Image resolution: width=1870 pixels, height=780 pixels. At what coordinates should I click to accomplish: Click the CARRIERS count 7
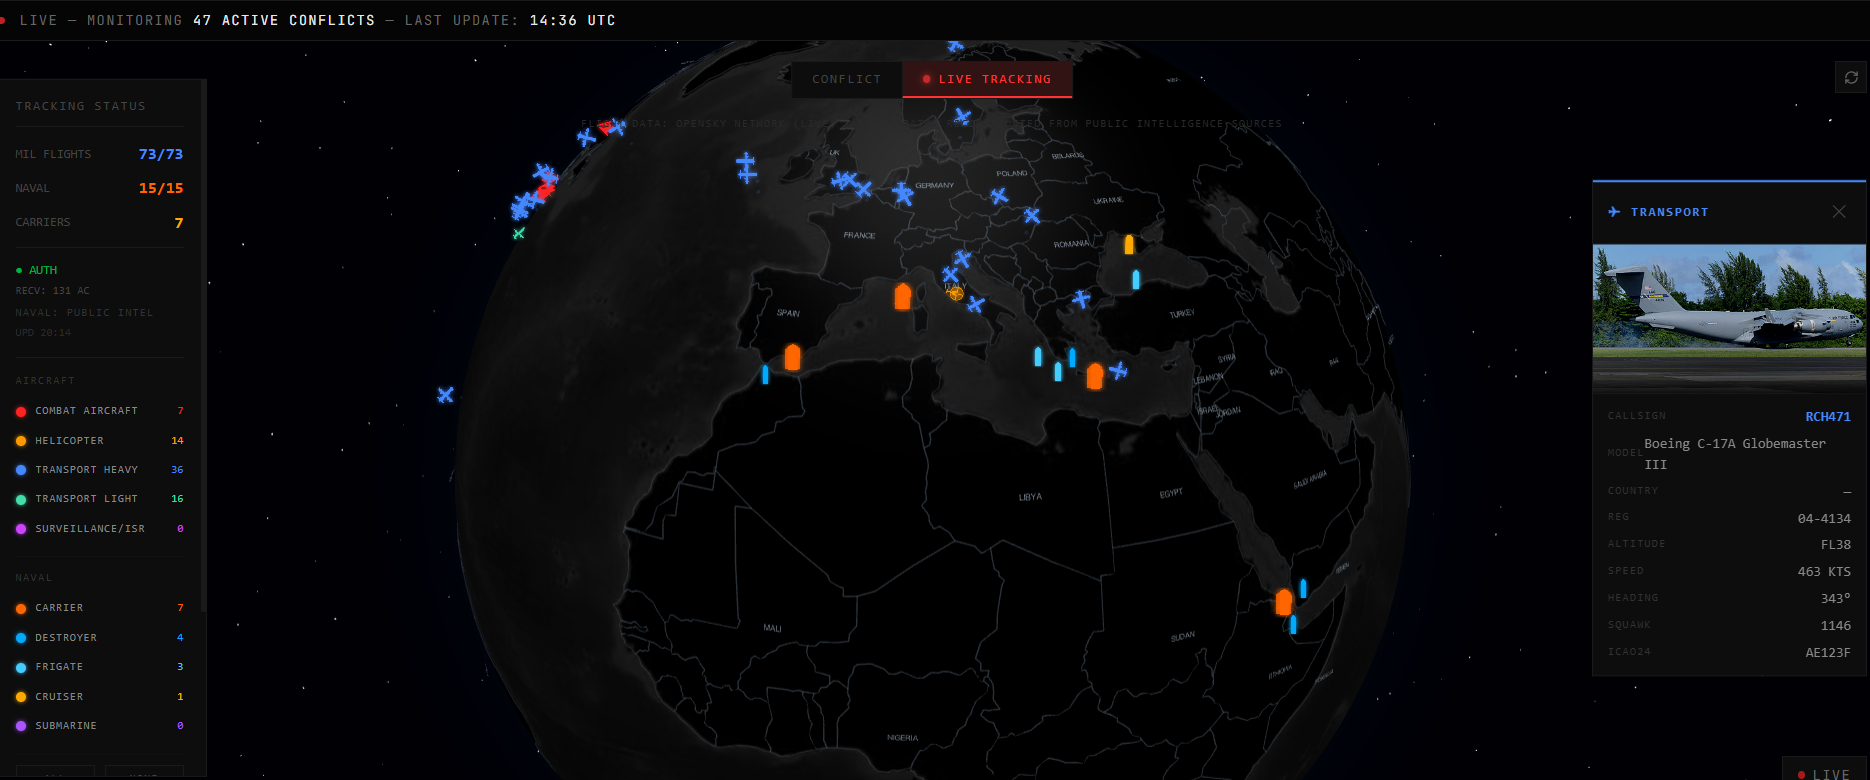pos(179,222)
